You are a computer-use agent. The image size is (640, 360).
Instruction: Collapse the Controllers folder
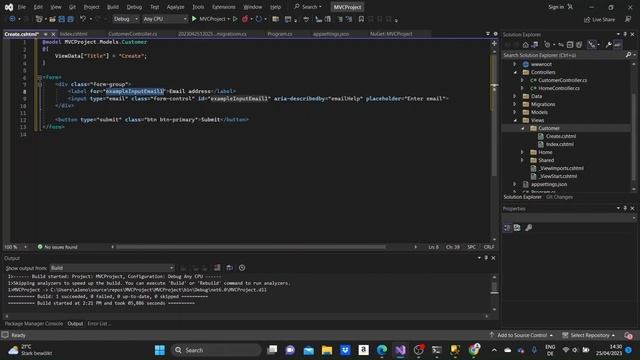pyautogui.click(x=516, y=72)
